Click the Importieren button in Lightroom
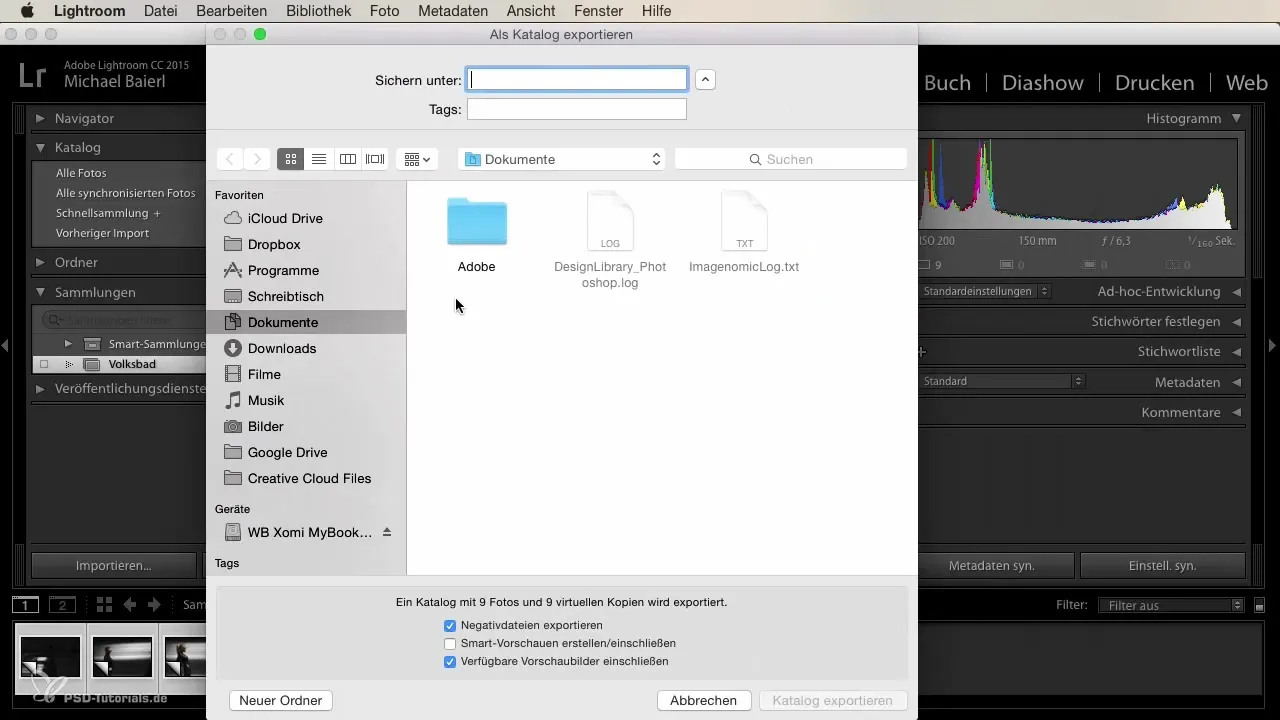 pos(114,565)
